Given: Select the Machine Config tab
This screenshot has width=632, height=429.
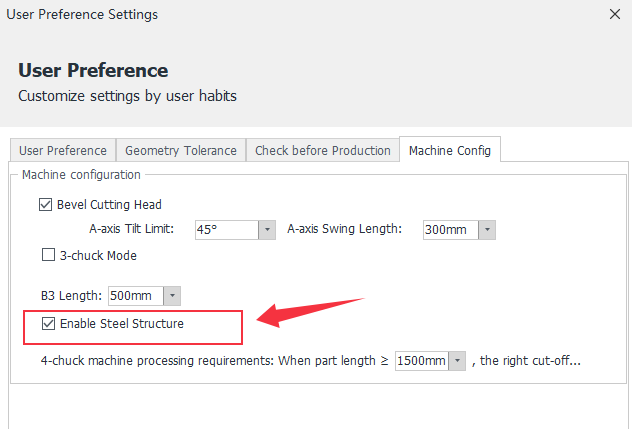Looking at the screenshot, I should 450,150.
